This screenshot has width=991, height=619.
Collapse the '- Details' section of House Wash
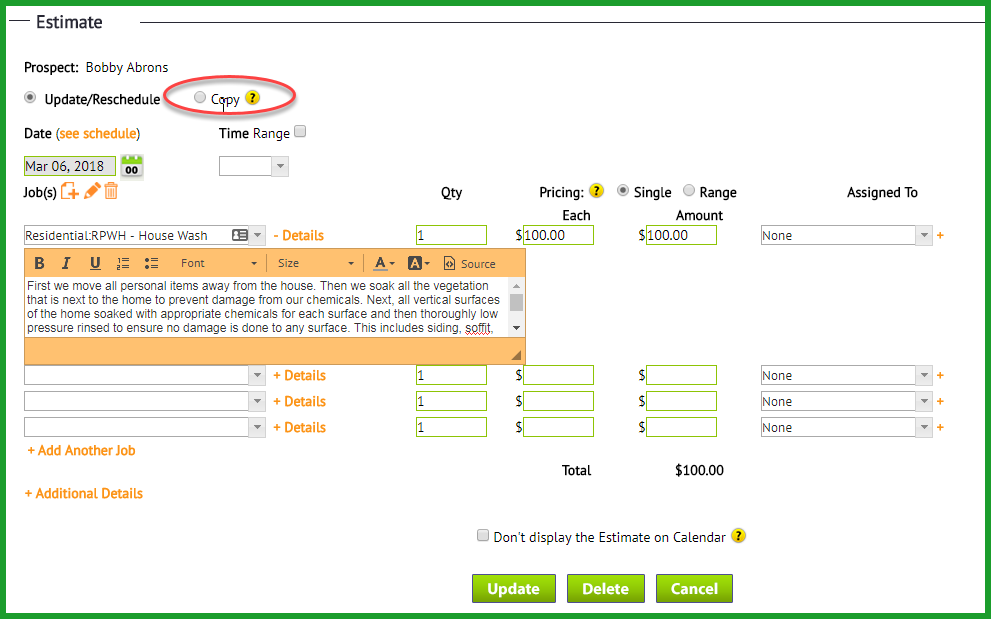click(298, 236)
